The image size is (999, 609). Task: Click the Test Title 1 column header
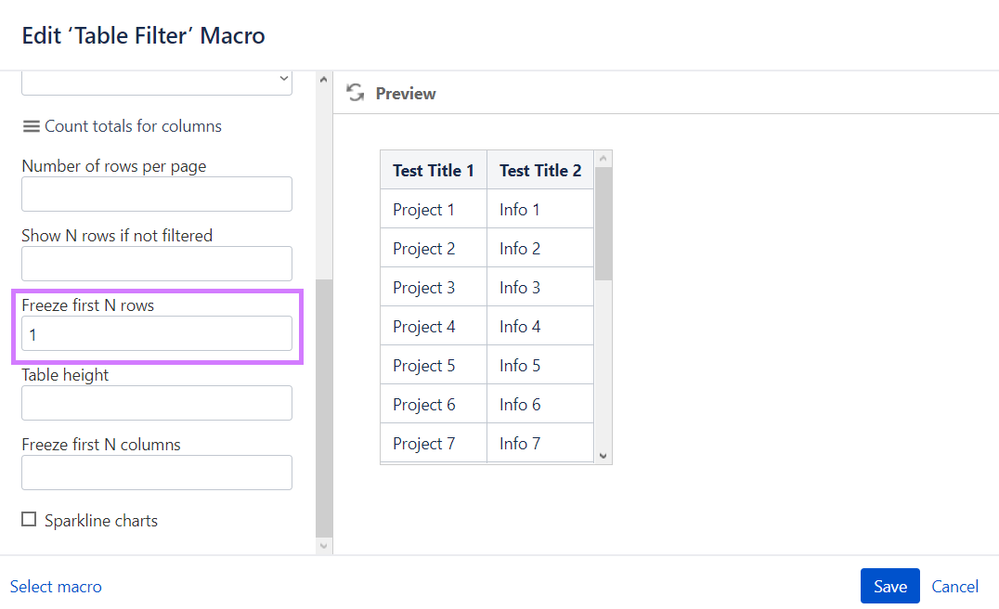pos(433,170)
